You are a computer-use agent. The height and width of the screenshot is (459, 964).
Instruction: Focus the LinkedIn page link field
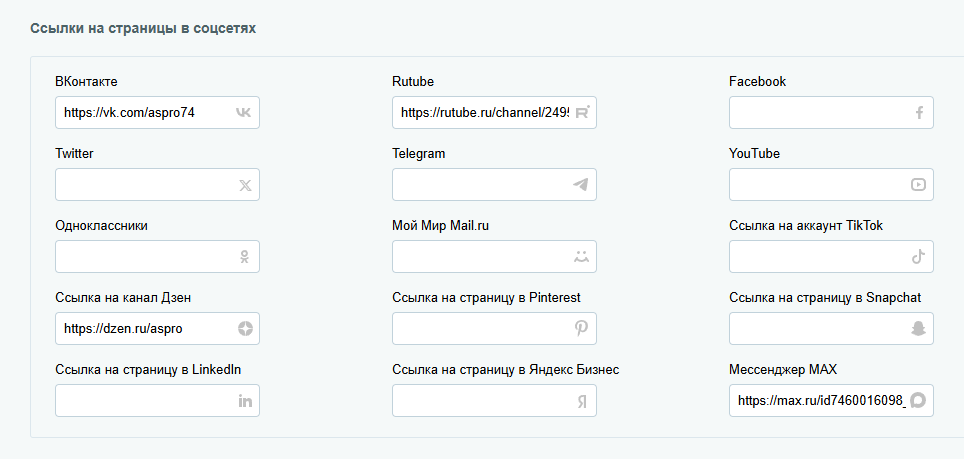(x=157, y=401)
